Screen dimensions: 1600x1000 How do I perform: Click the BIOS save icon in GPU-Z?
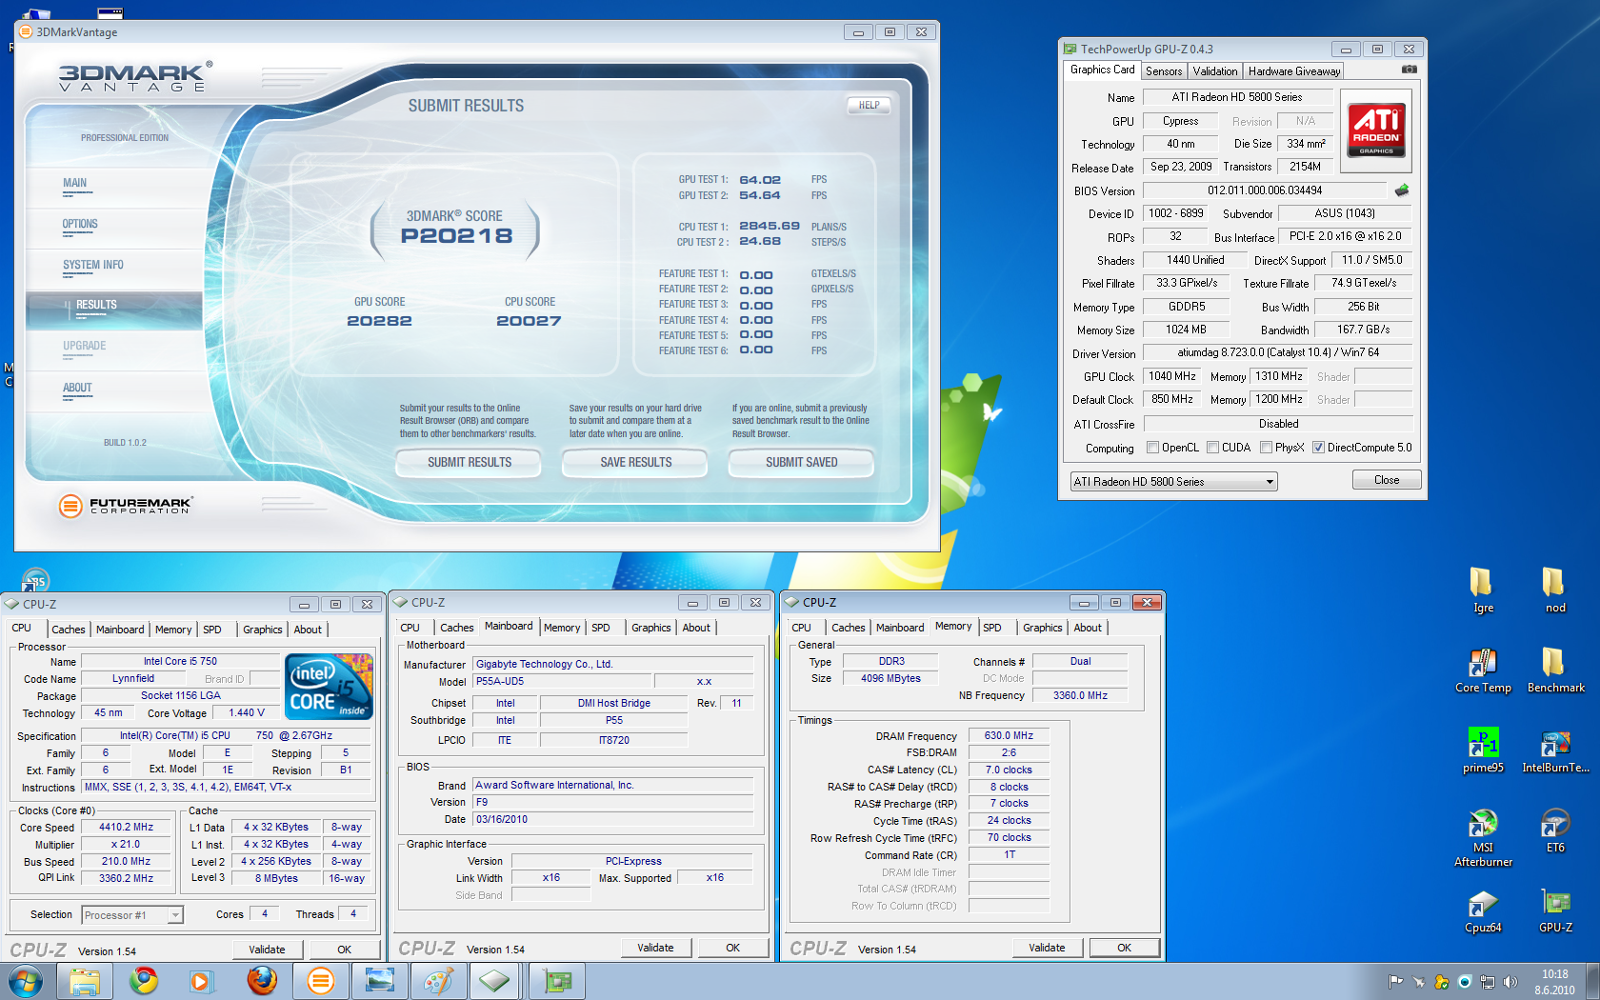1401,190
